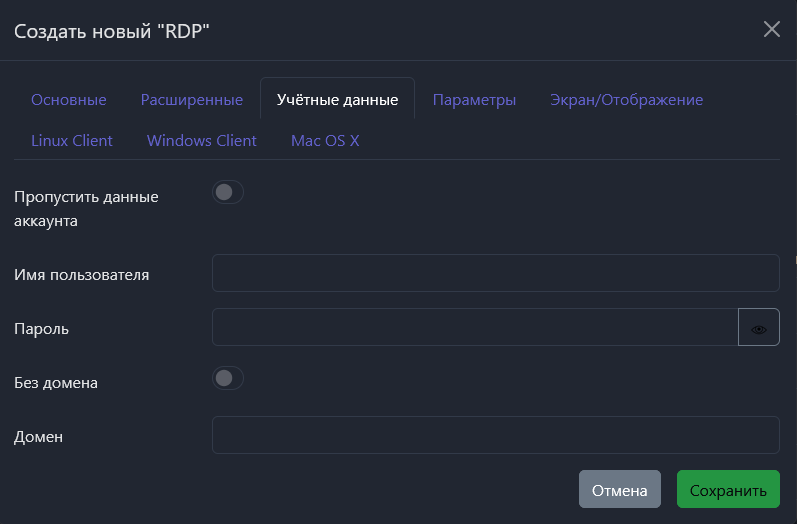Image resolution: width=797 pixels, height=524 pixels.
Task: Select the Учётные данные tab
Action: coord(337,100)
